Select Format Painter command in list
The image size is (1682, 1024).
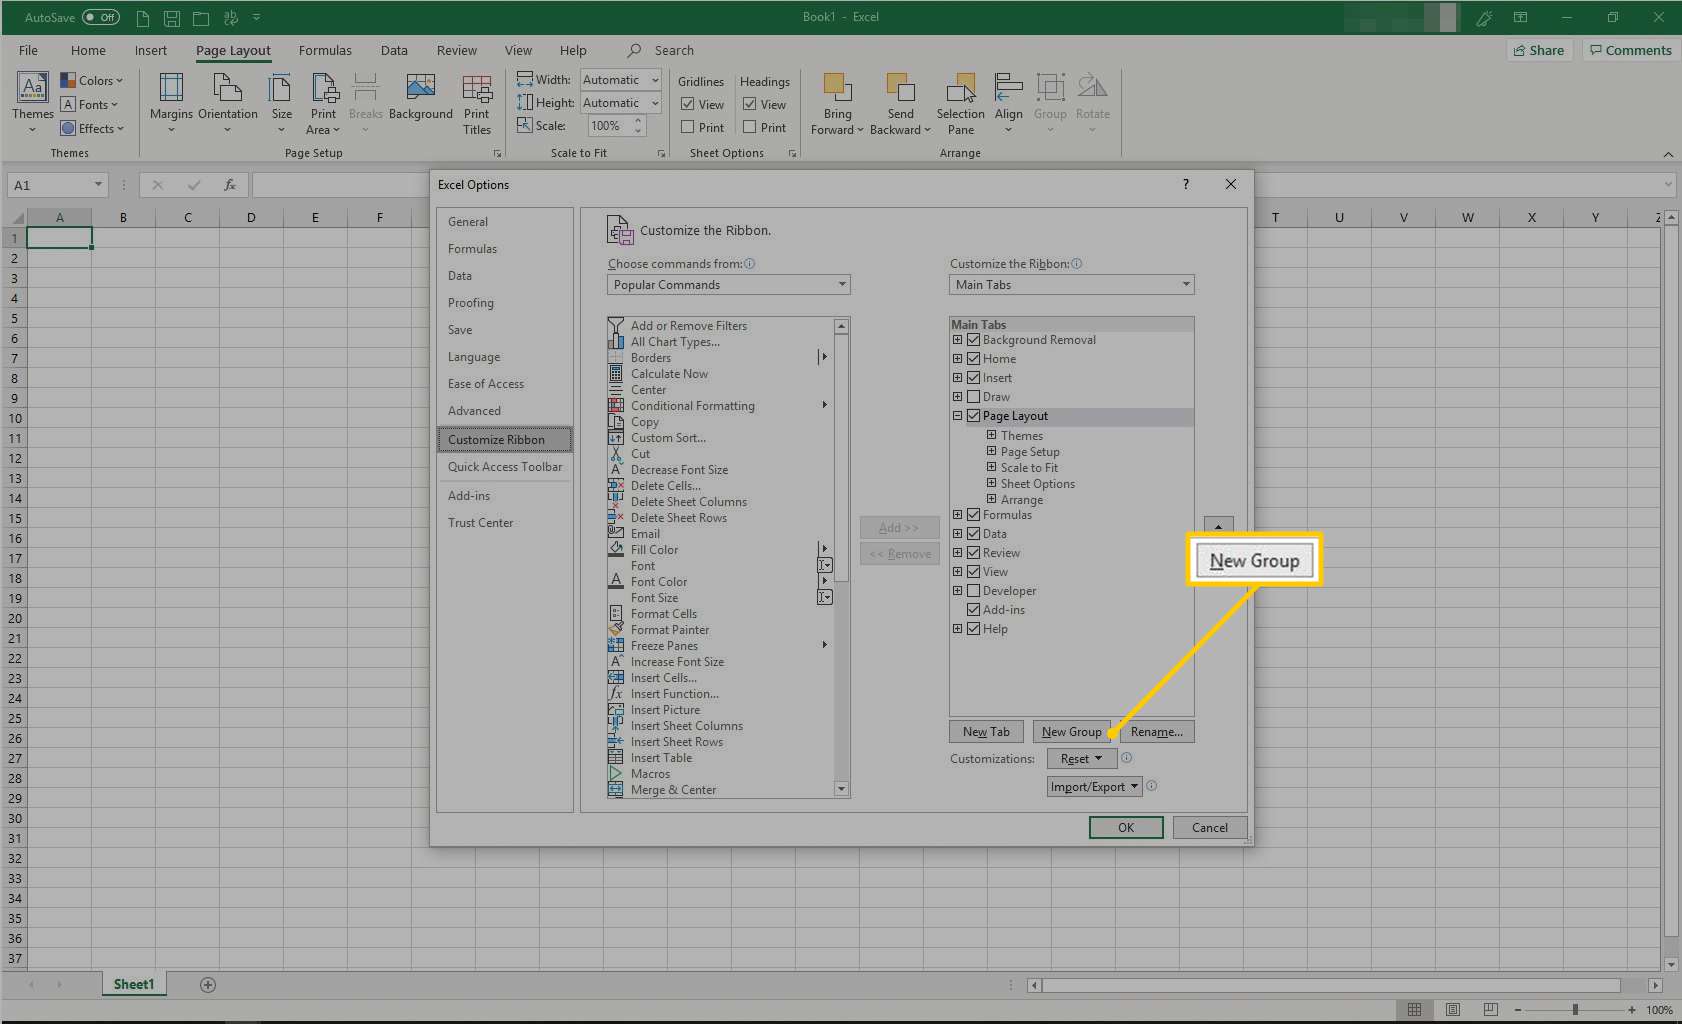[x=670, y=630]
